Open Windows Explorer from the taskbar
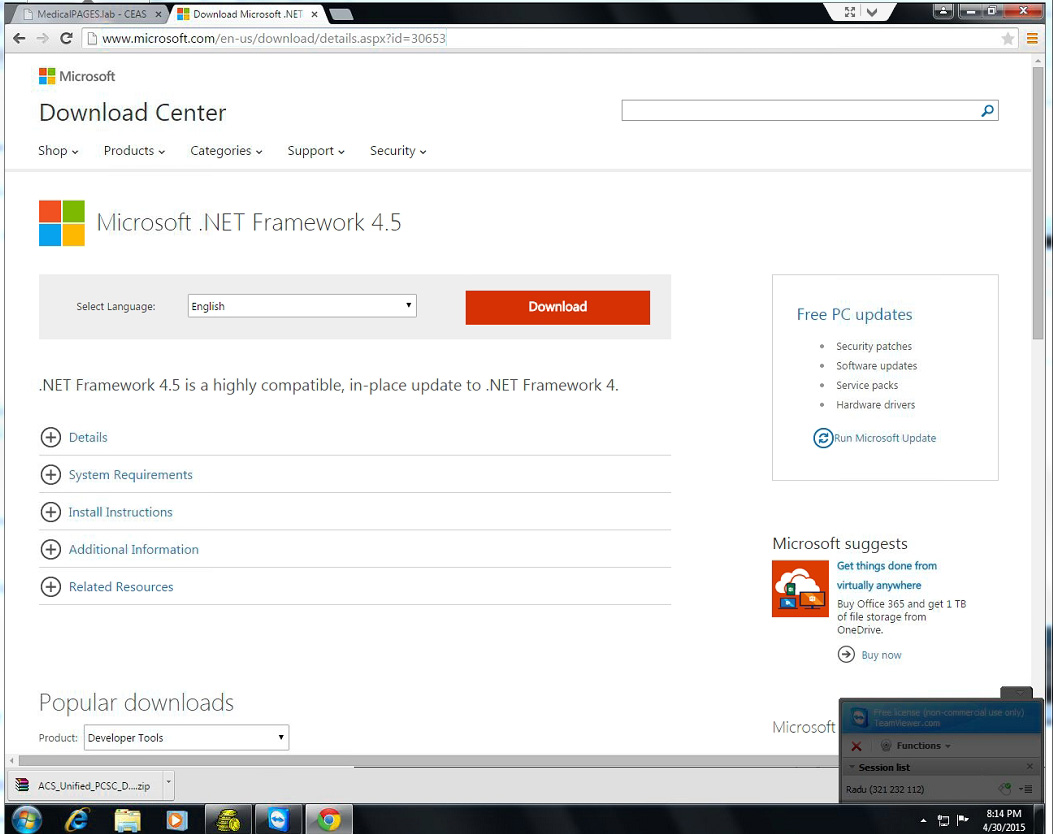The height and width of the screenshot is (834, 1053). coord(127,819)
